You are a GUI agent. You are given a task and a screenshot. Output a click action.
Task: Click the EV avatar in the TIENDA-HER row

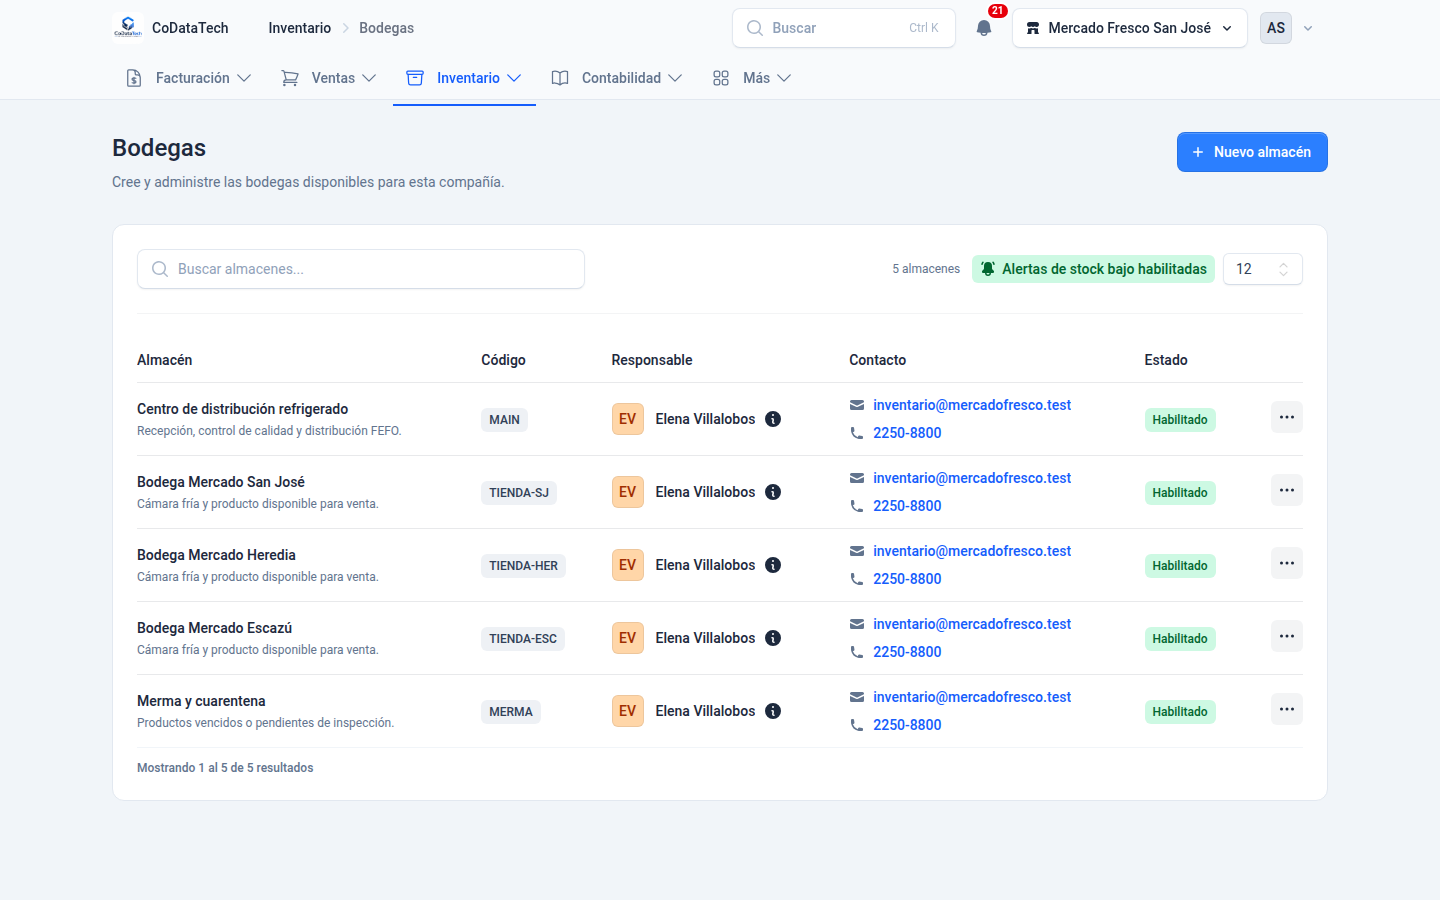pyautogui.click(x=628, y=565)
